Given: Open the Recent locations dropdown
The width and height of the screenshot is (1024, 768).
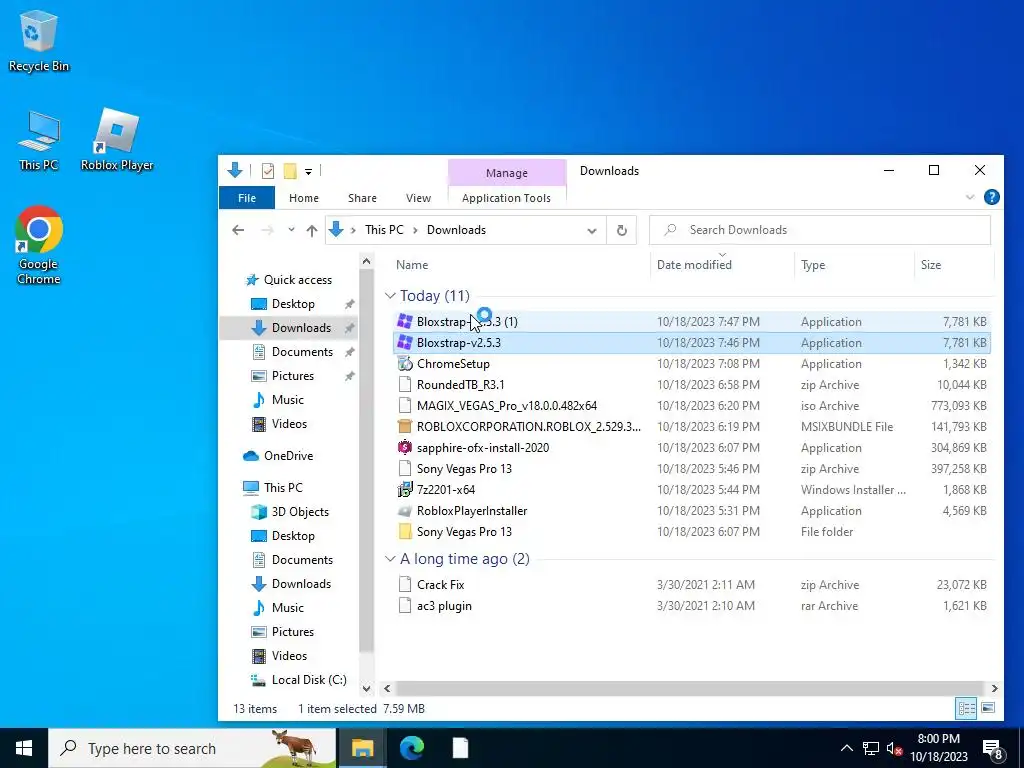Looking at the screenshot, I should click(291, 230).
